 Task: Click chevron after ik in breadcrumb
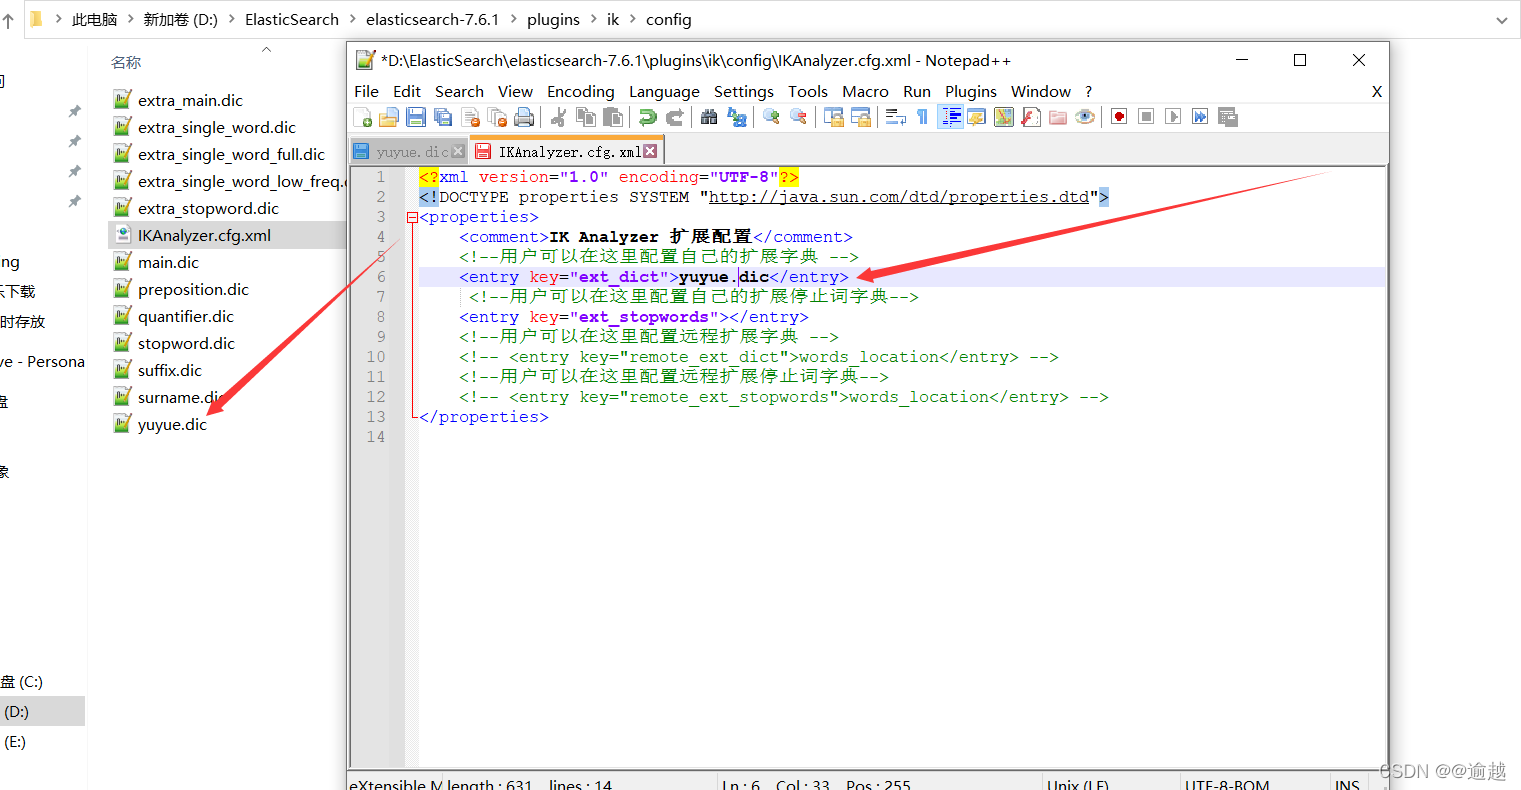pyautogui.click(x=632, y=20)
